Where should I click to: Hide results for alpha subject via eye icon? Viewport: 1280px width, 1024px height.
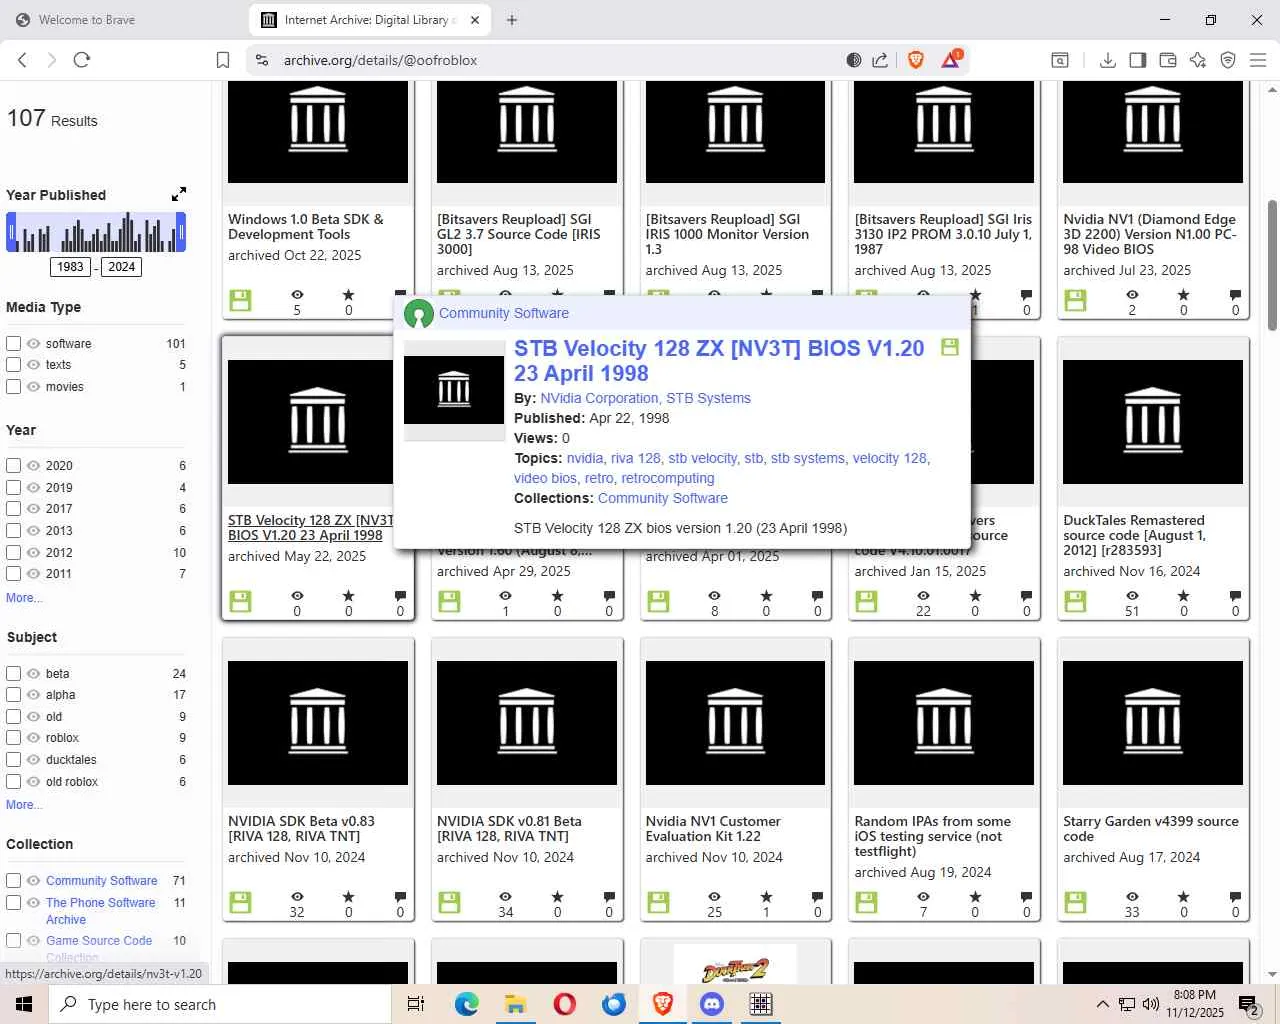tap(34, 695)
